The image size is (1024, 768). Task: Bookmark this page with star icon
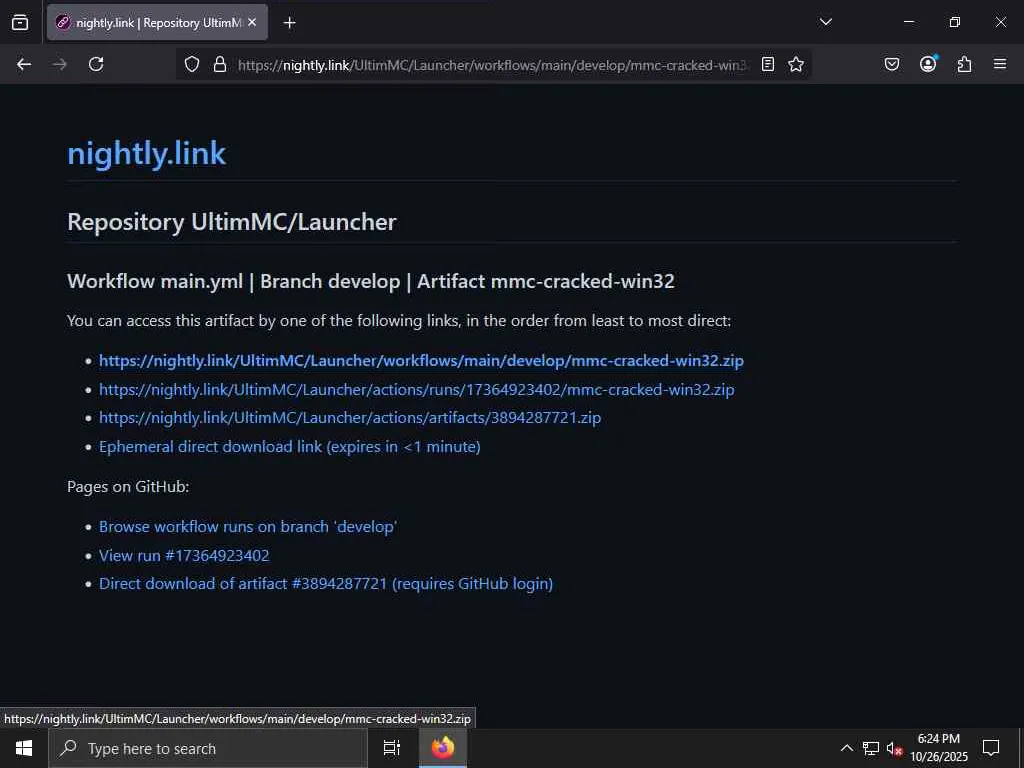click(x=795, y=64)
